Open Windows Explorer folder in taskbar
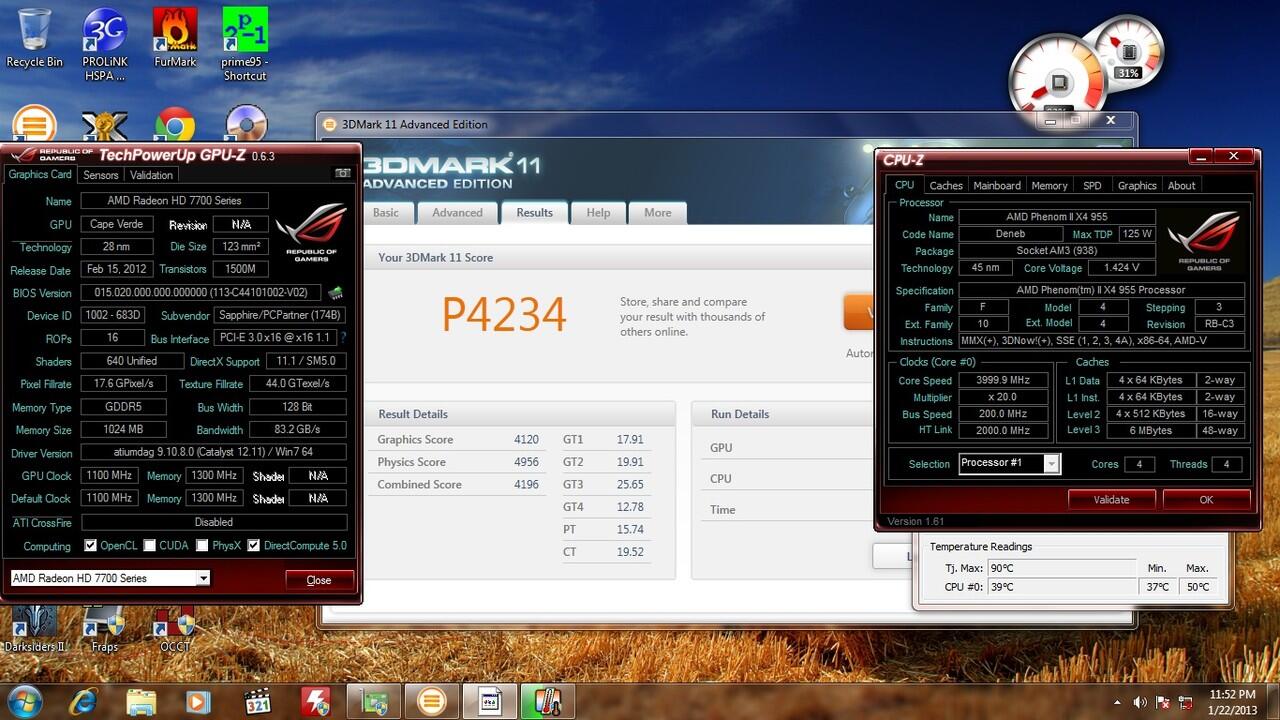The width and height of the screenshot is (1280, 720). 141,700
